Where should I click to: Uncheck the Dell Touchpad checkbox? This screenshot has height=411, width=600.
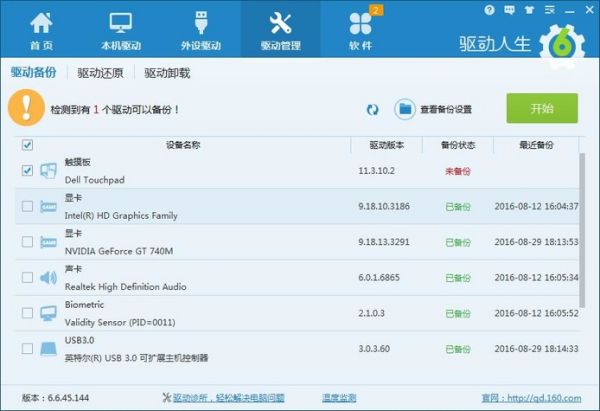[x=27, y=171]
